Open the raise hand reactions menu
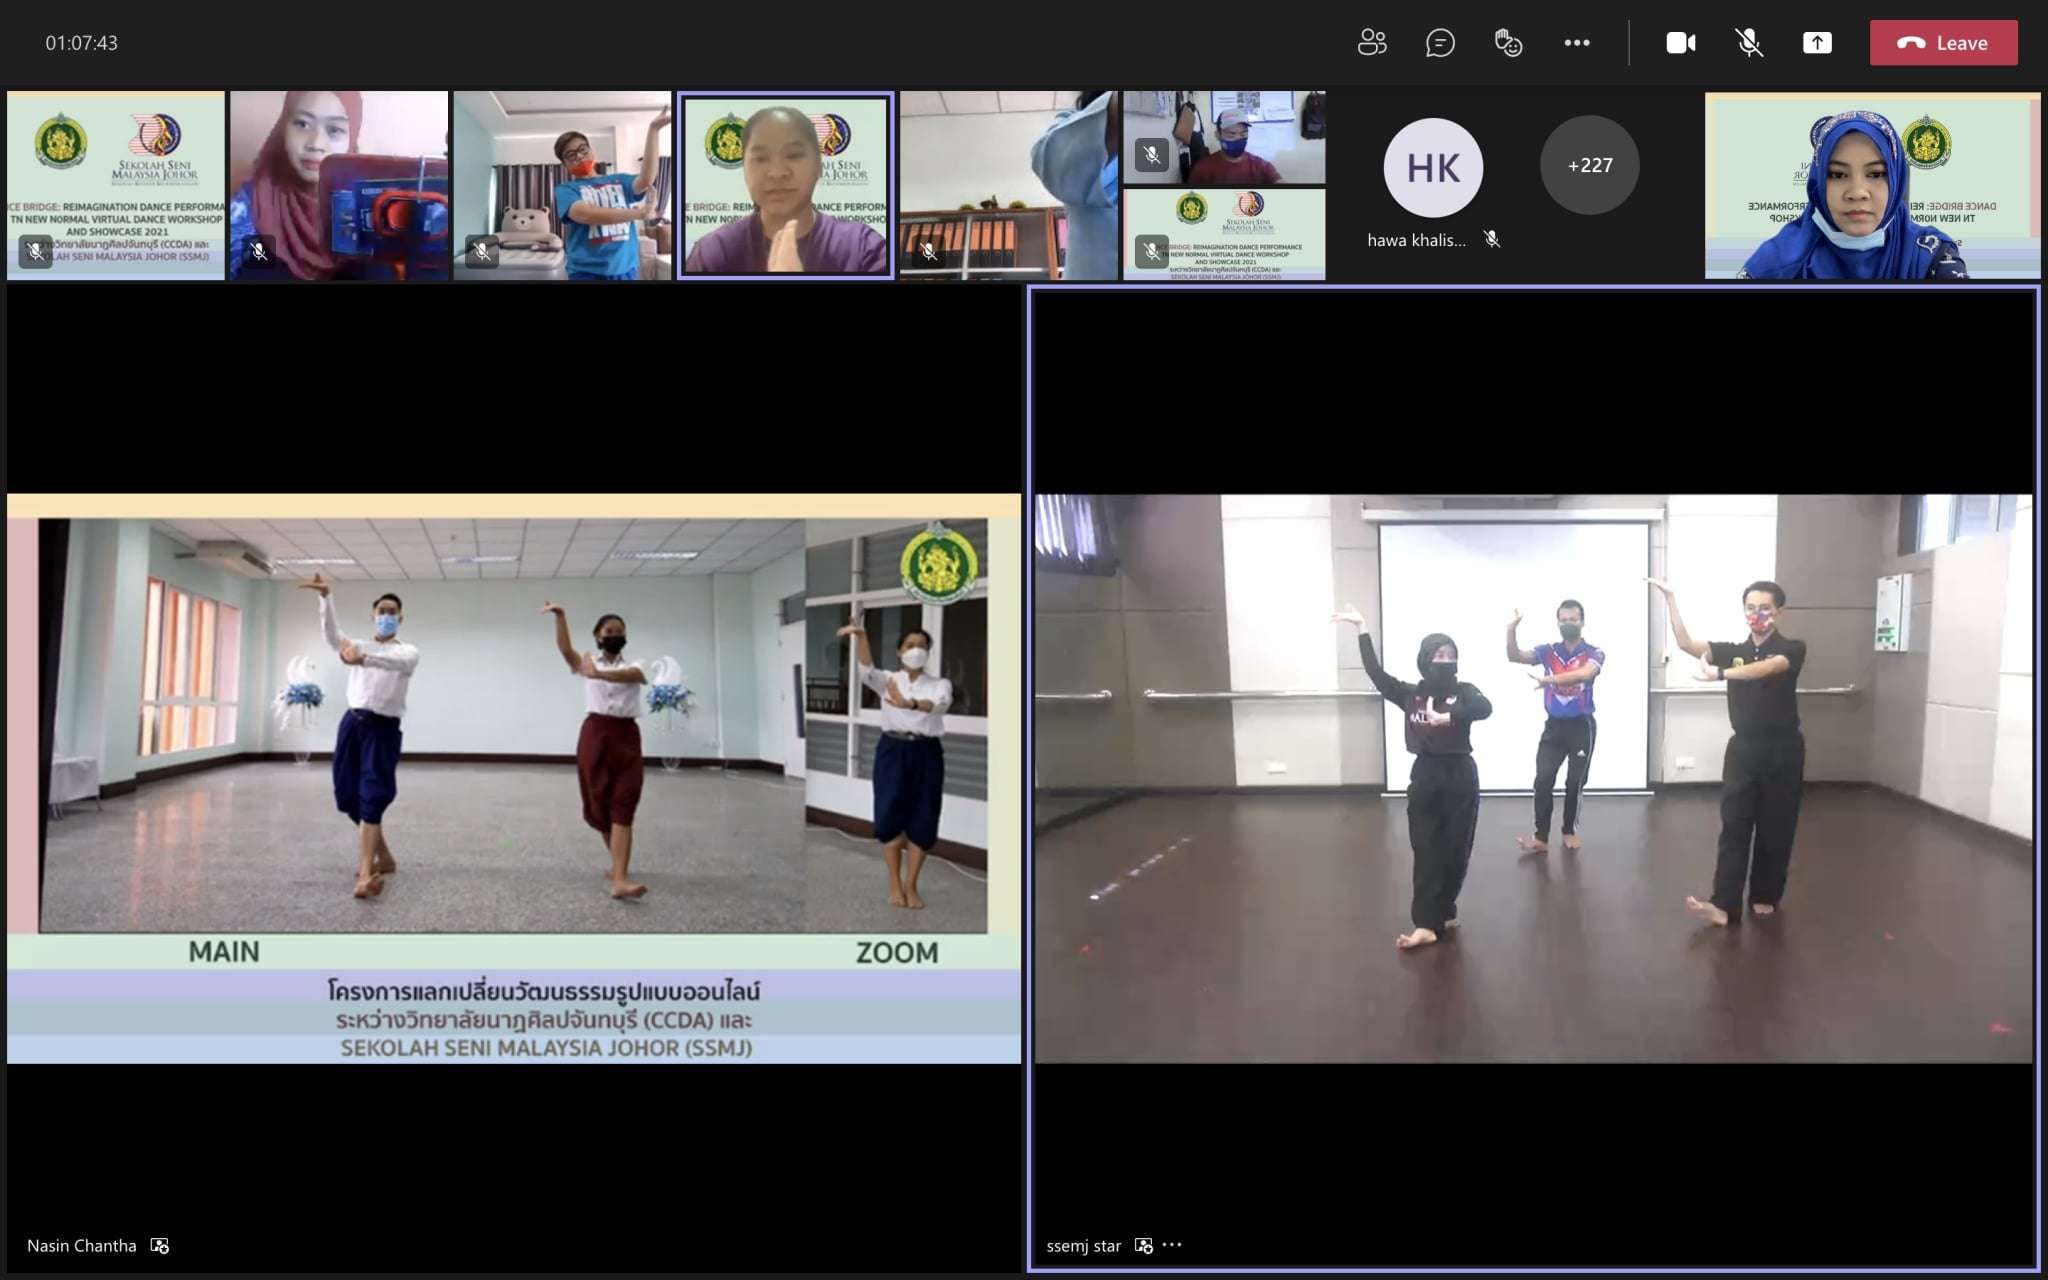The height and width of the screenshot is (1280, 2048). tap(1508, 43)
